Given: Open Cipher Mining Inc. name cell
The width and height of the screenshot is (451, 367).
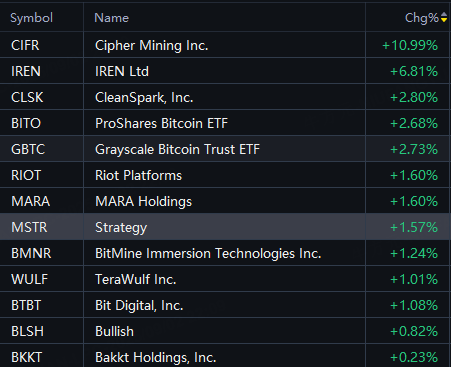Looking at the screenshot, I should (152, 45).
